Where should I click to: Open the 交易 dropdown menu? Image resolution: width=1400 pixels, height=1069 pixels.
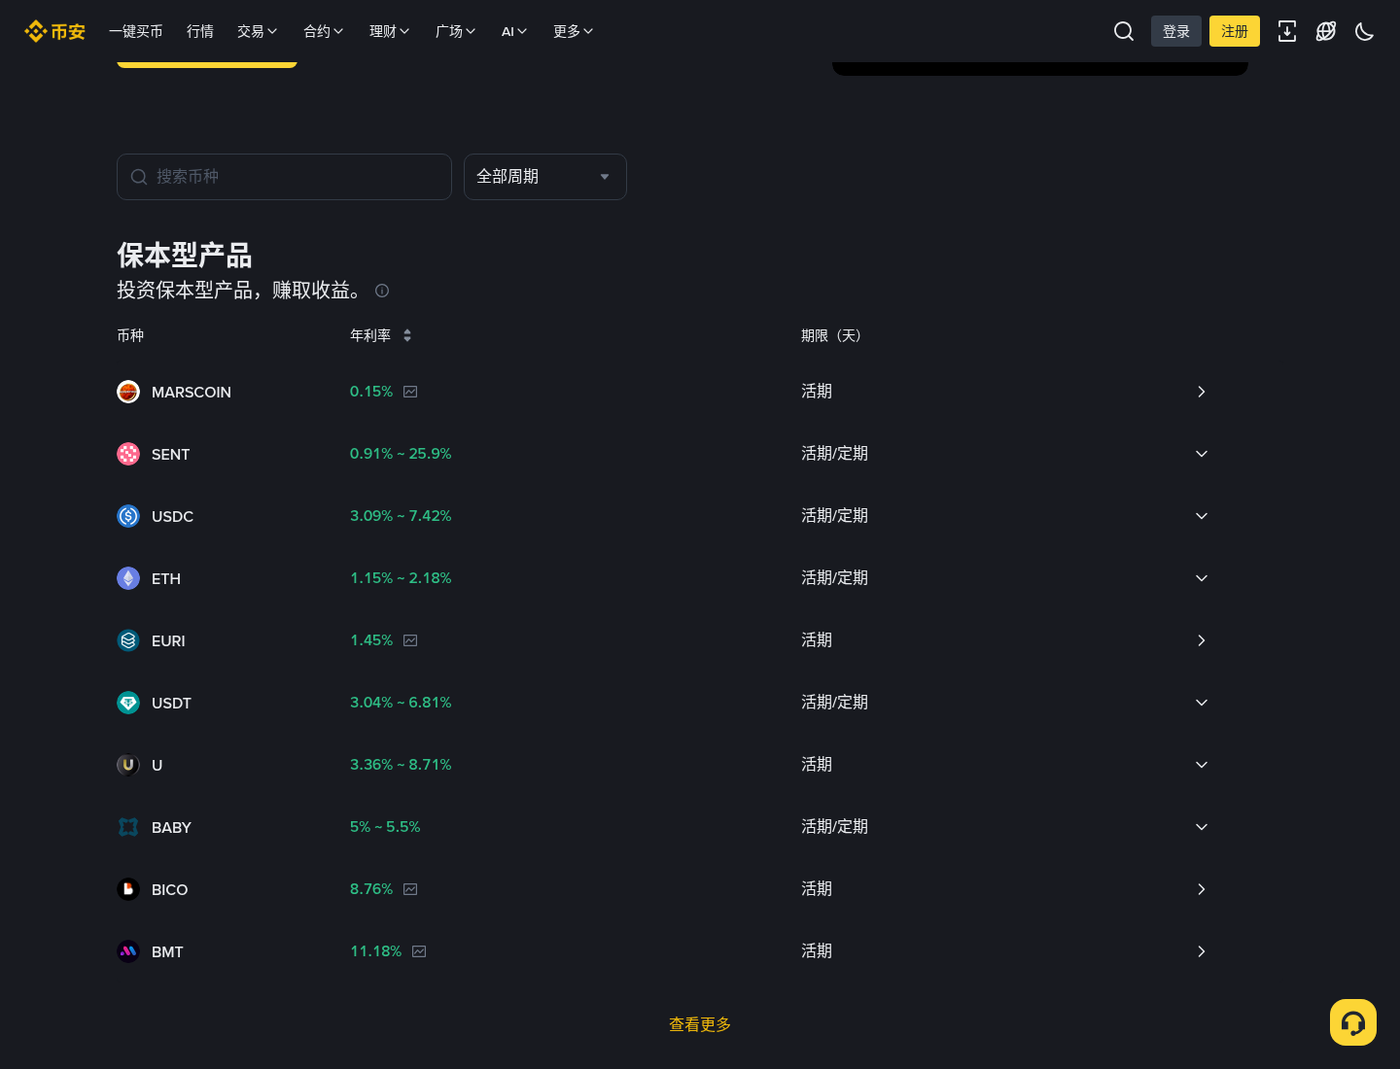pos(257,31)
